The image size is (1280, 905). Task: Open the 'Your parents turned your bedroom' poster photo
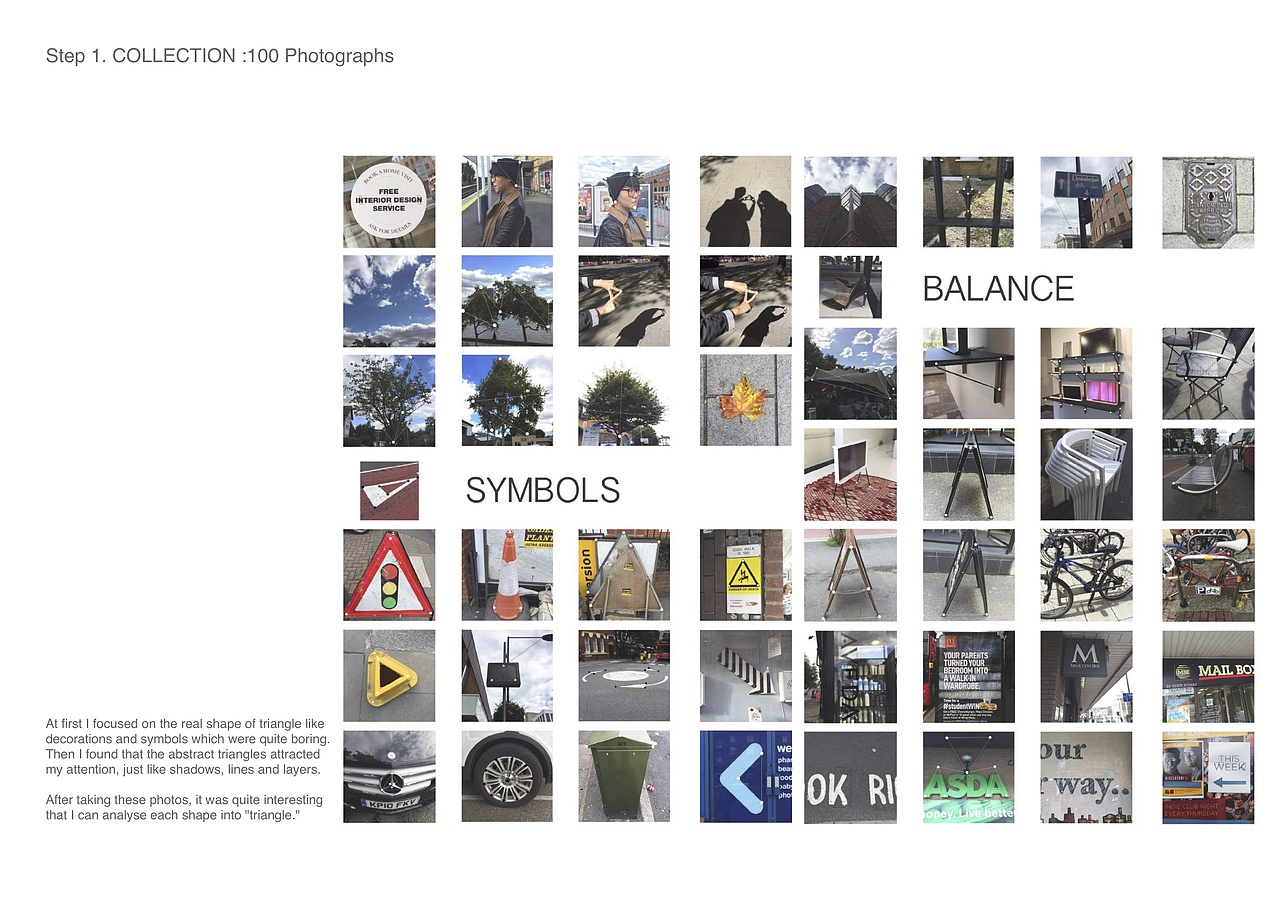click(x=968, y=676)
